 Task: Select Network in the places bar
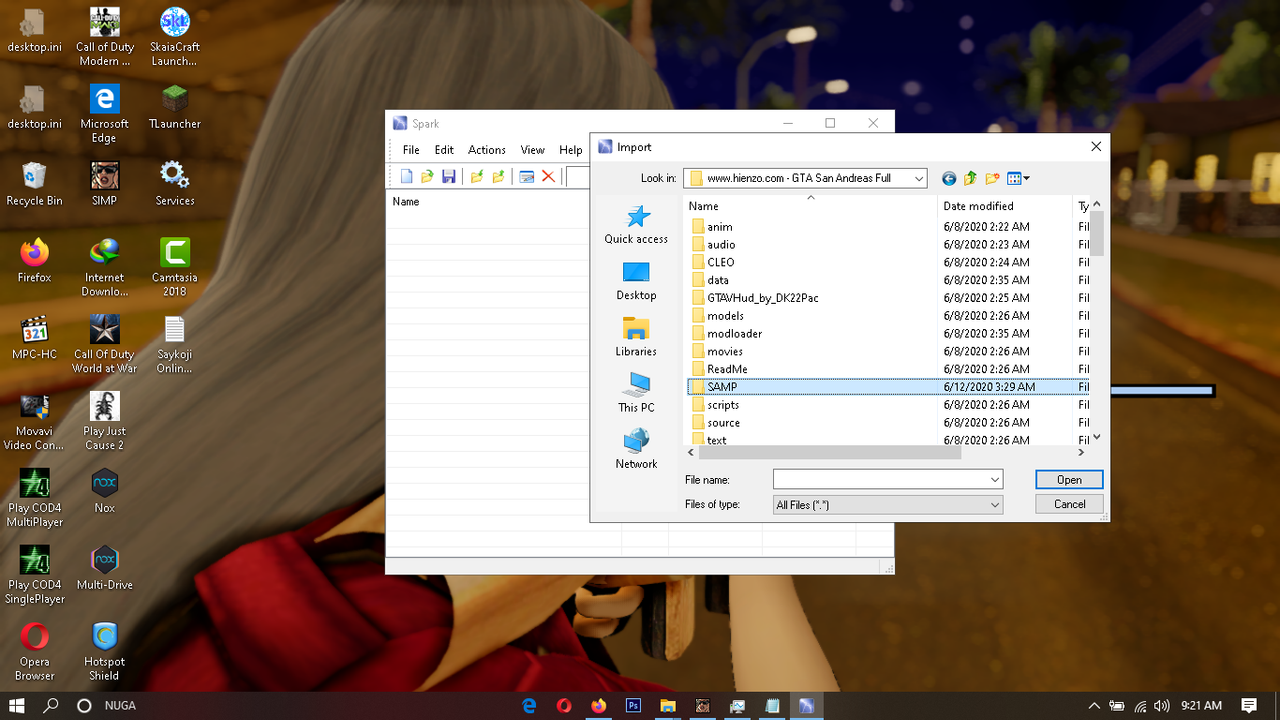click(636, 449)
